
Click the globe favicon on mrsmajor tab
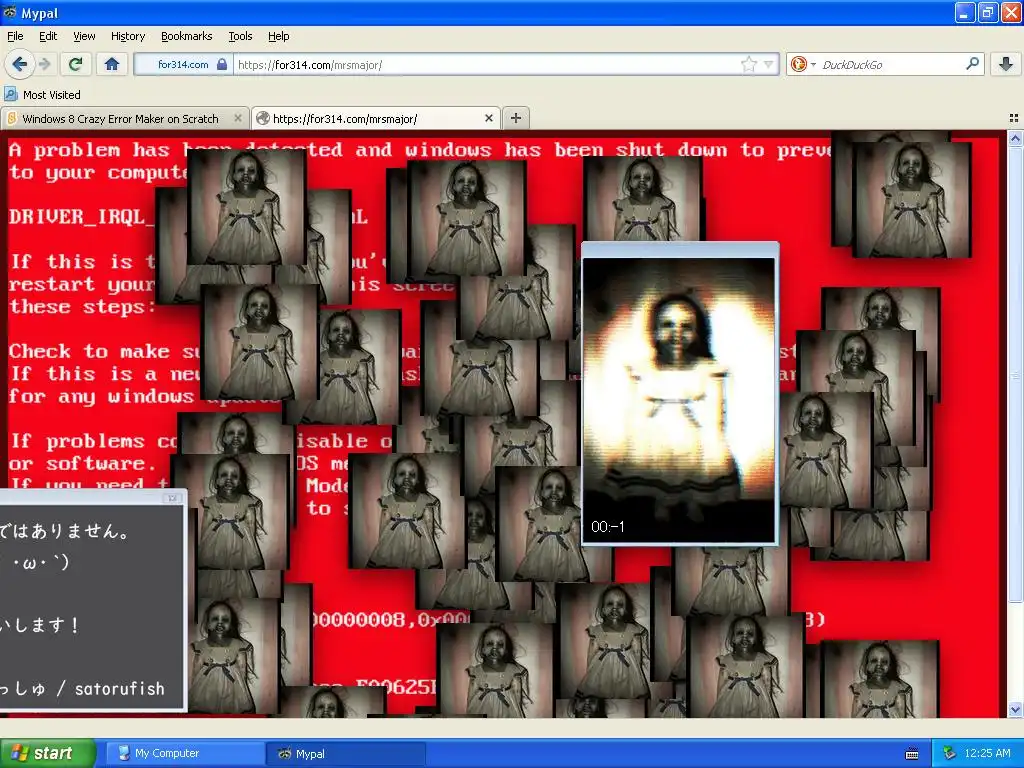[x=263, y=118]
